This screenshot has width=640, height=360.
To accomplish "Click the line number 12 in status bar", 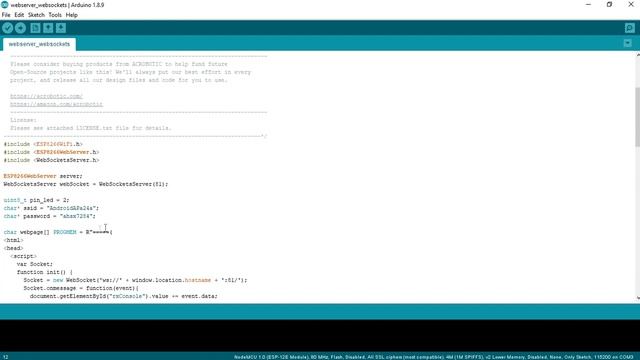I will [x=6, y=357].
